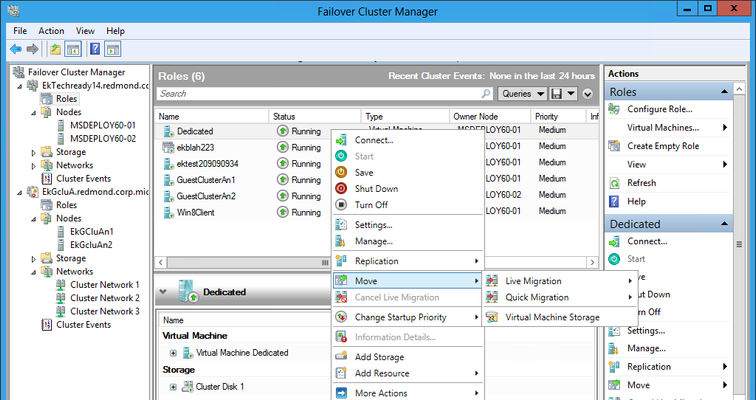Screen dimensions: 756x400
Task: Click the Back arrow toolbar icon
Action: (15, 49)
